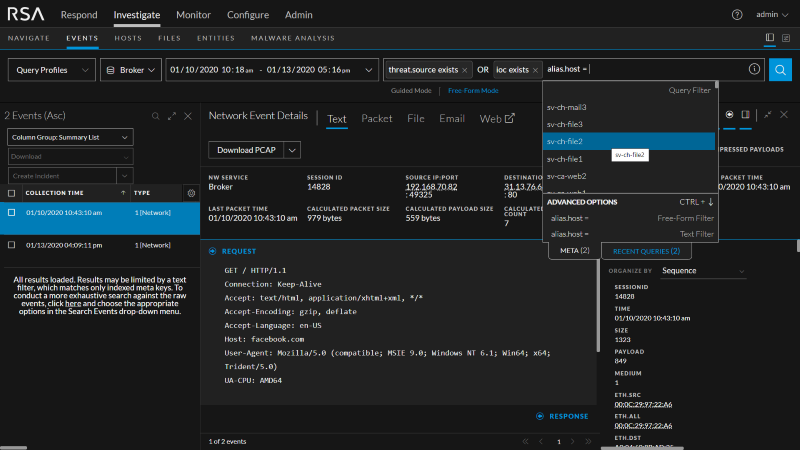The width and height of the screenshot is (800, 450).
Task: Open the Admin menu
Action: 298,15
